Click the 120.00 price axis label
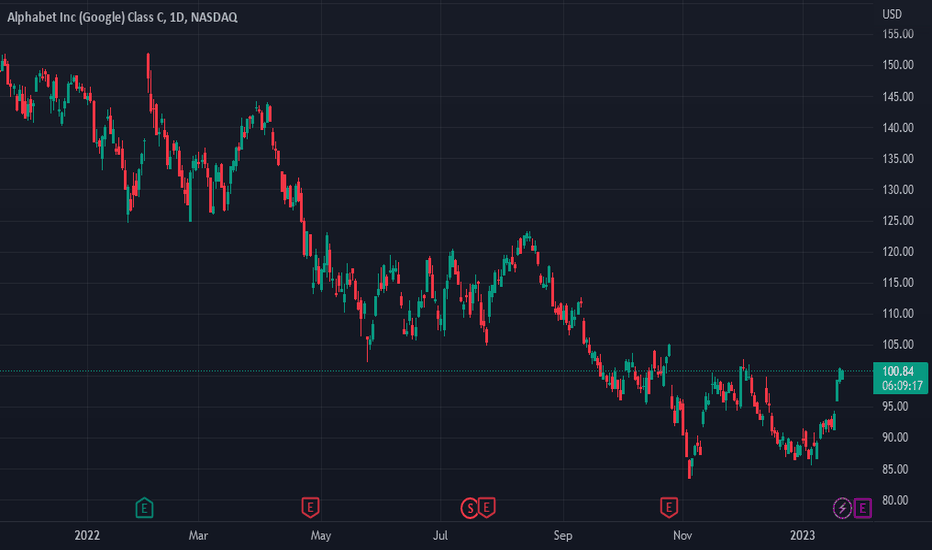 [898, 252]
